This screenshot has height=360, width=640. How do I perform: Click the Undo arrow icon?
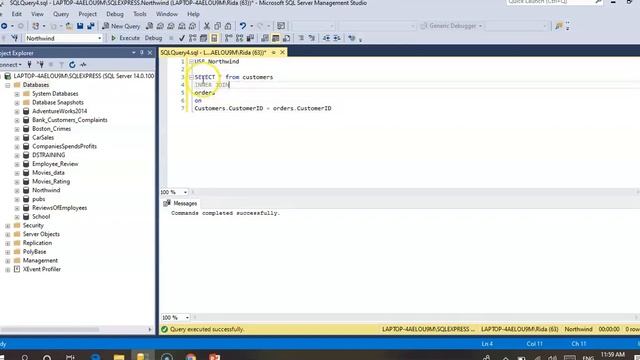243,26
